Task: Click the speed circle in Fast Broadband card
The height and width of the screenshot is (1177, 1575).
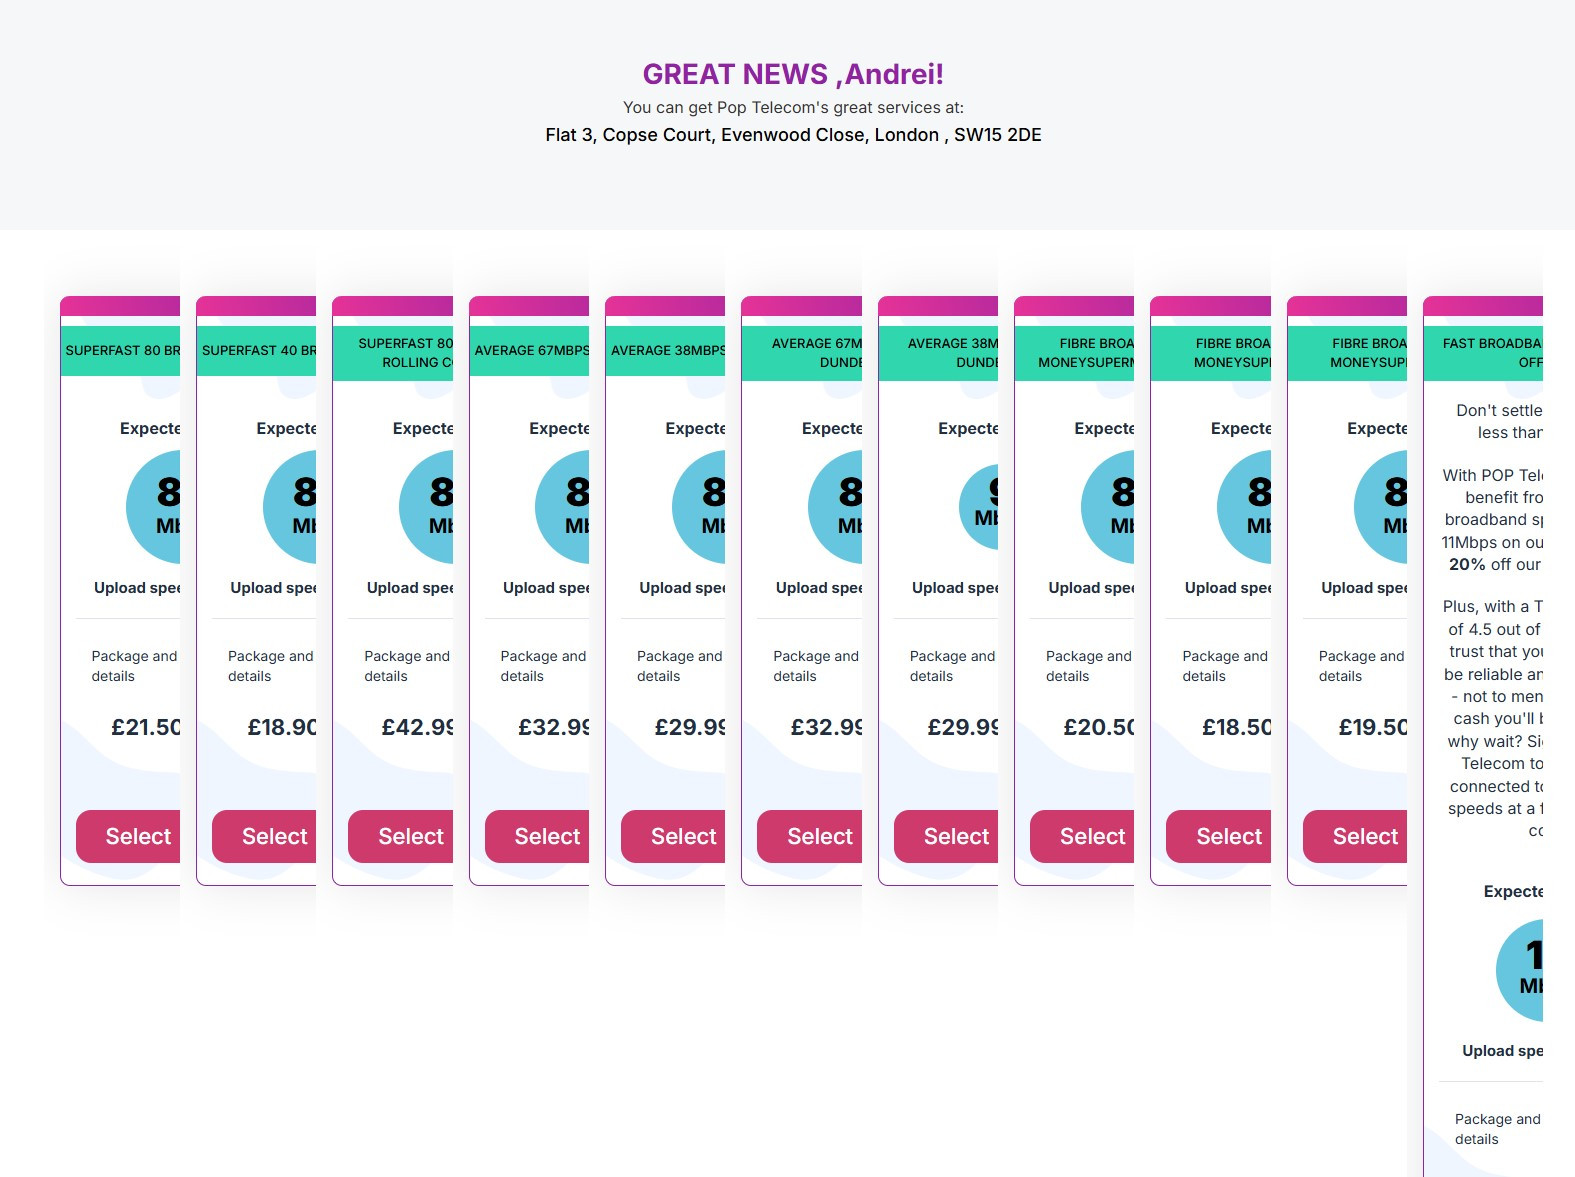Action: tap(1521, 970)
